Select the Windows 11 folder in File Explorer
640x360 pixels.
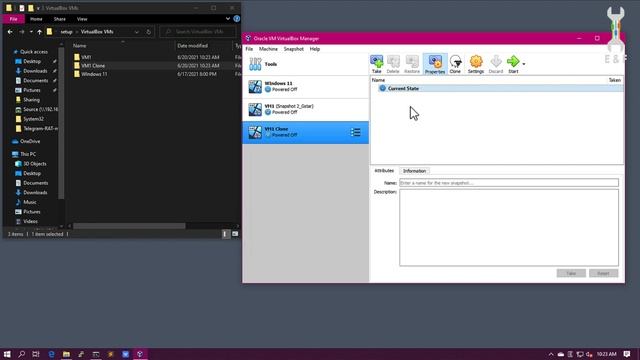click(x=94, y=74)
